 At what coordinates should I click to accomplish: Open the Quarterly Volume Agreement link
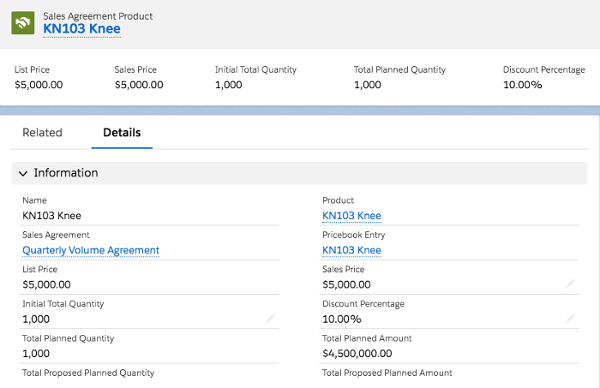[x=91, y=250]
